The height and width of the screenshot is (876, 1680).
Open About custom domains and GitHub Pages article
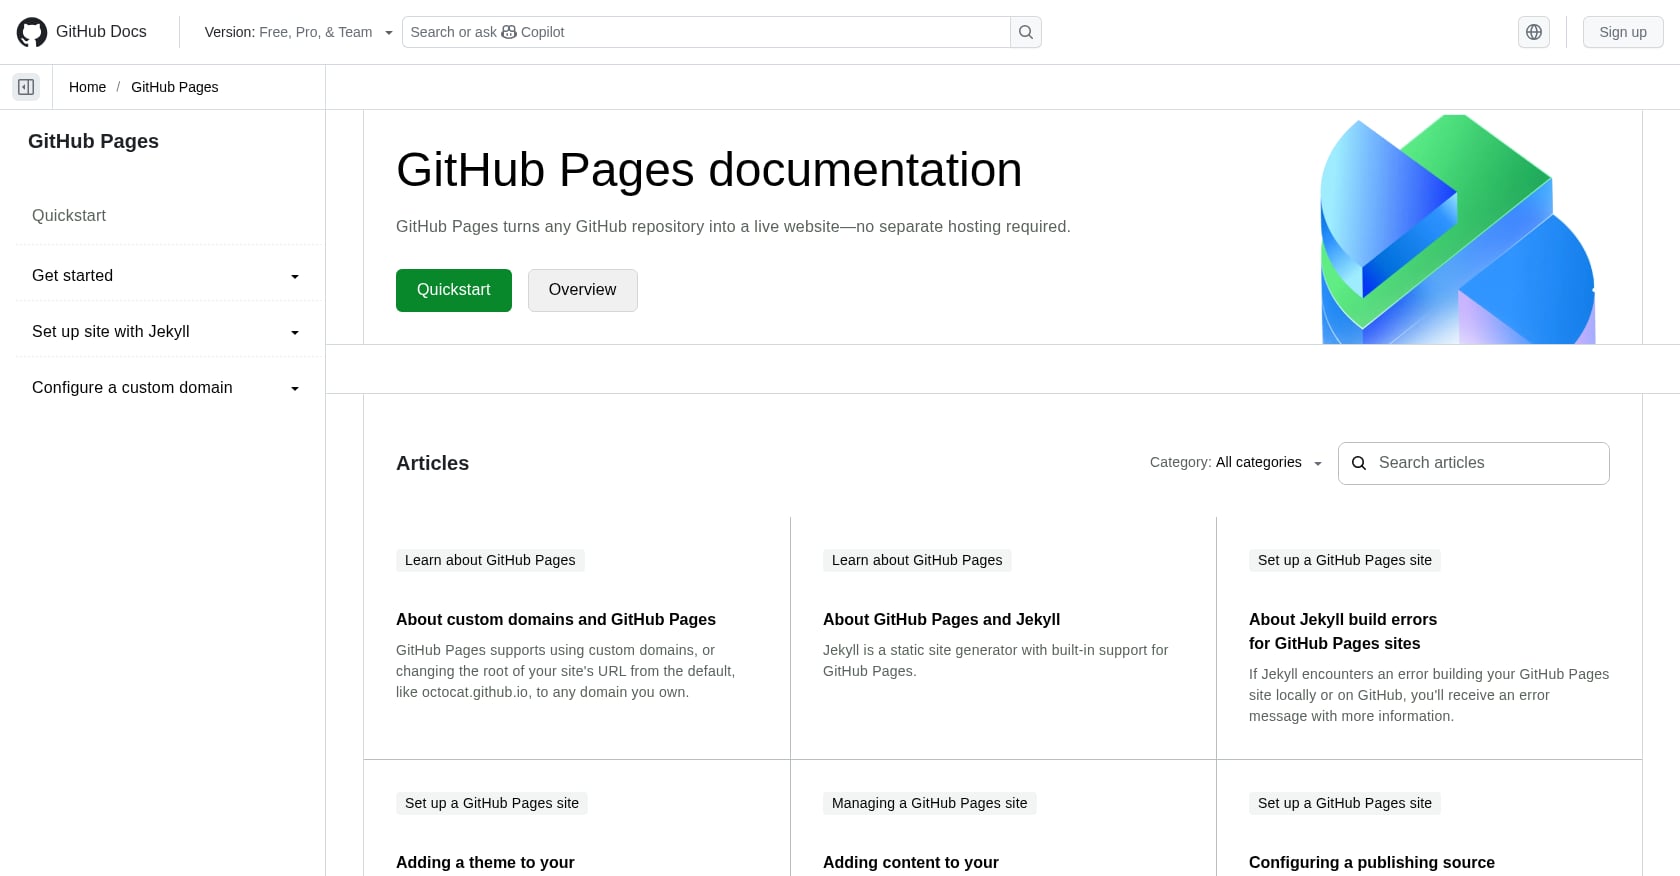click(x=556, y=619)
